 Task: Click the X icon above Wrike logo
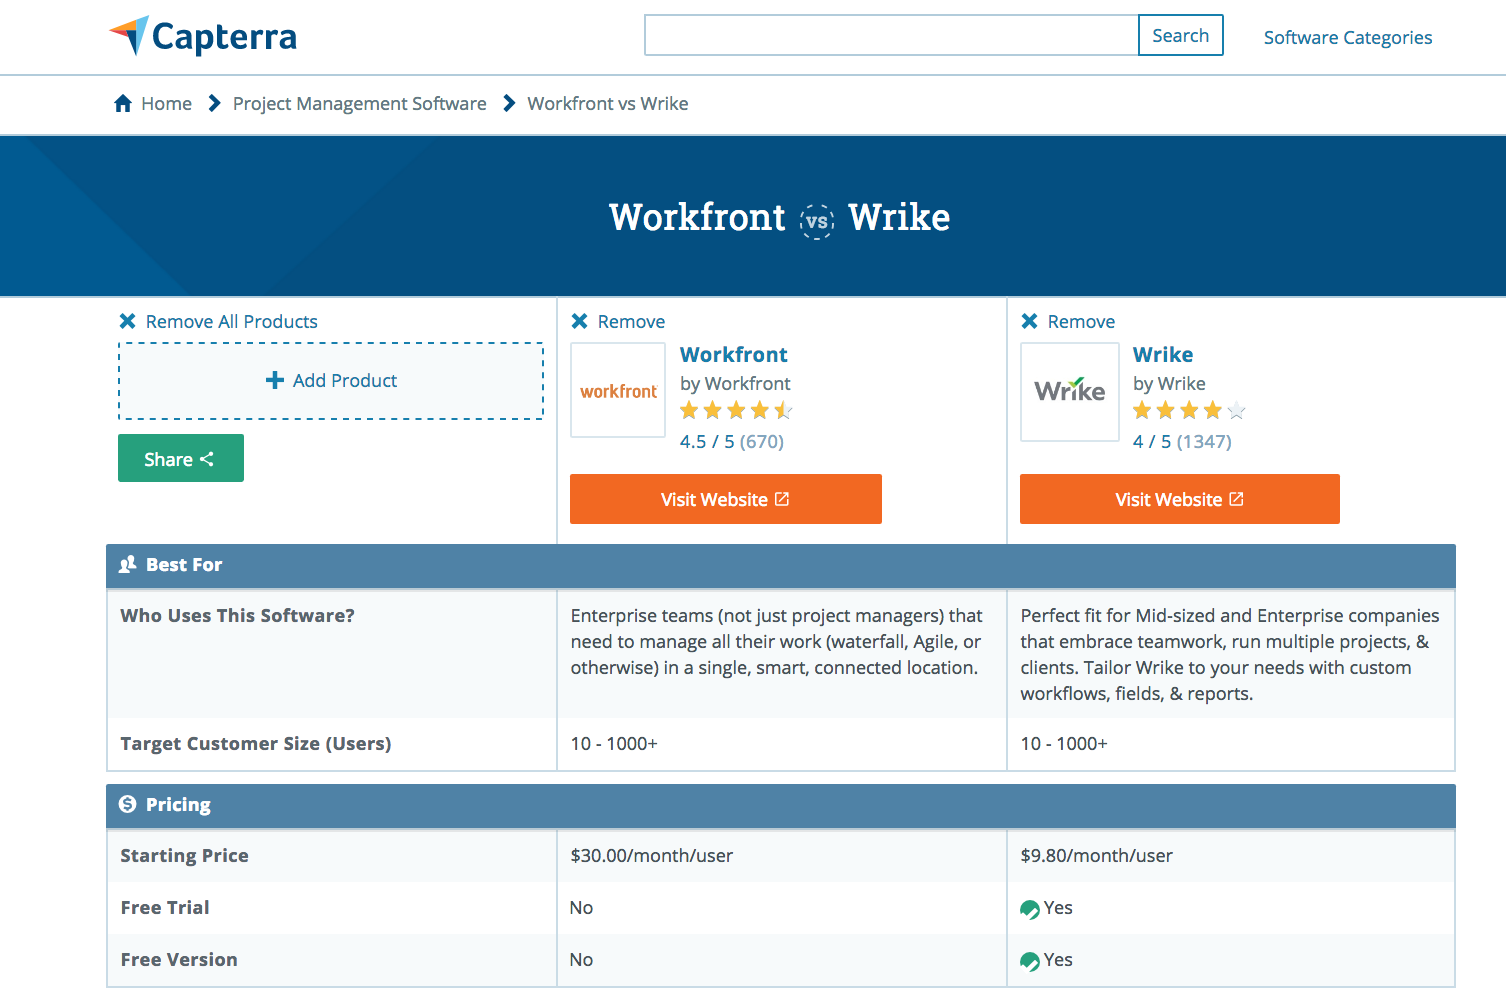1029,321
